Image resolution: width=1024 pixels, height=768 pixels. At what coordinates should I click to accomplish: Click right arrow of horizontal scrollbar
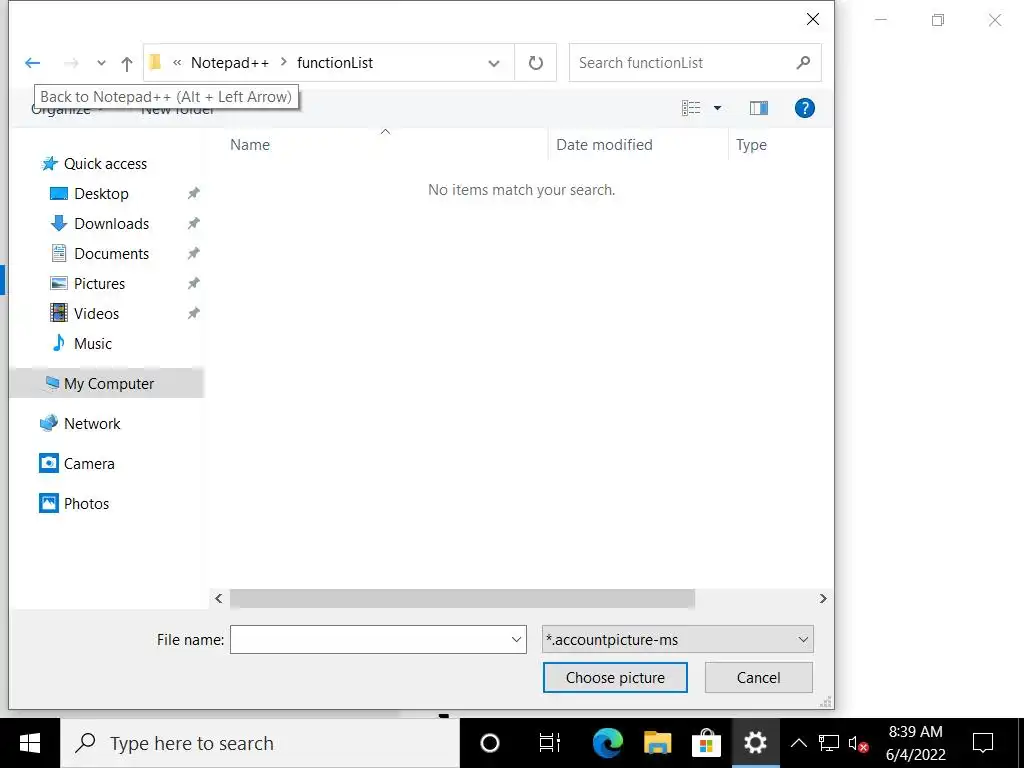[x=823, y=599]
